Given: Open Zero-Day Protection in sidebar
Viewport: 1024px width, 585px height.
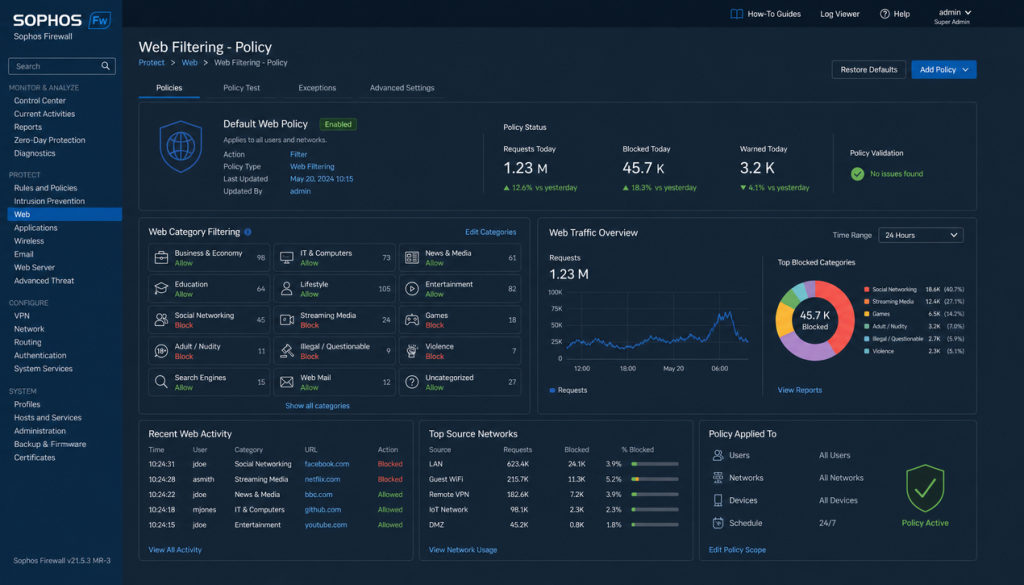Looking at the screenshot, I should (50, 140).
